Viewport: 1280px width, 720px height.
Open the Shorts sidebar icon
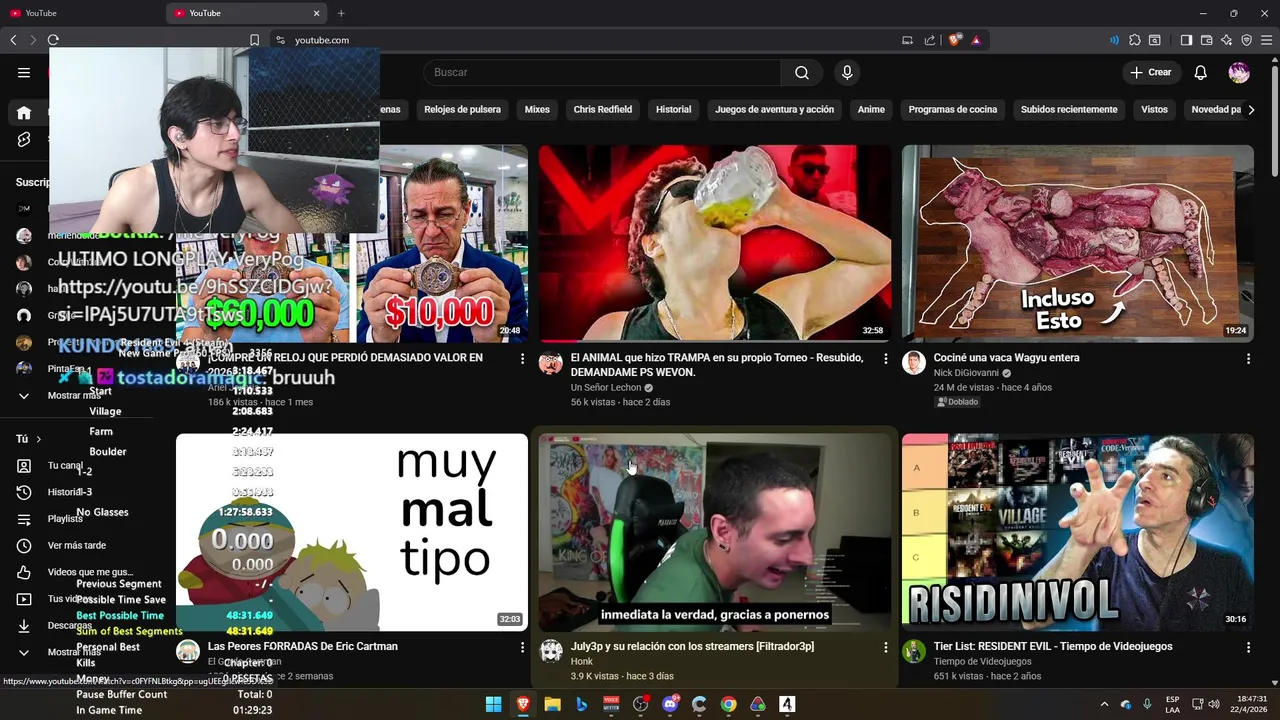pos(24,140)
